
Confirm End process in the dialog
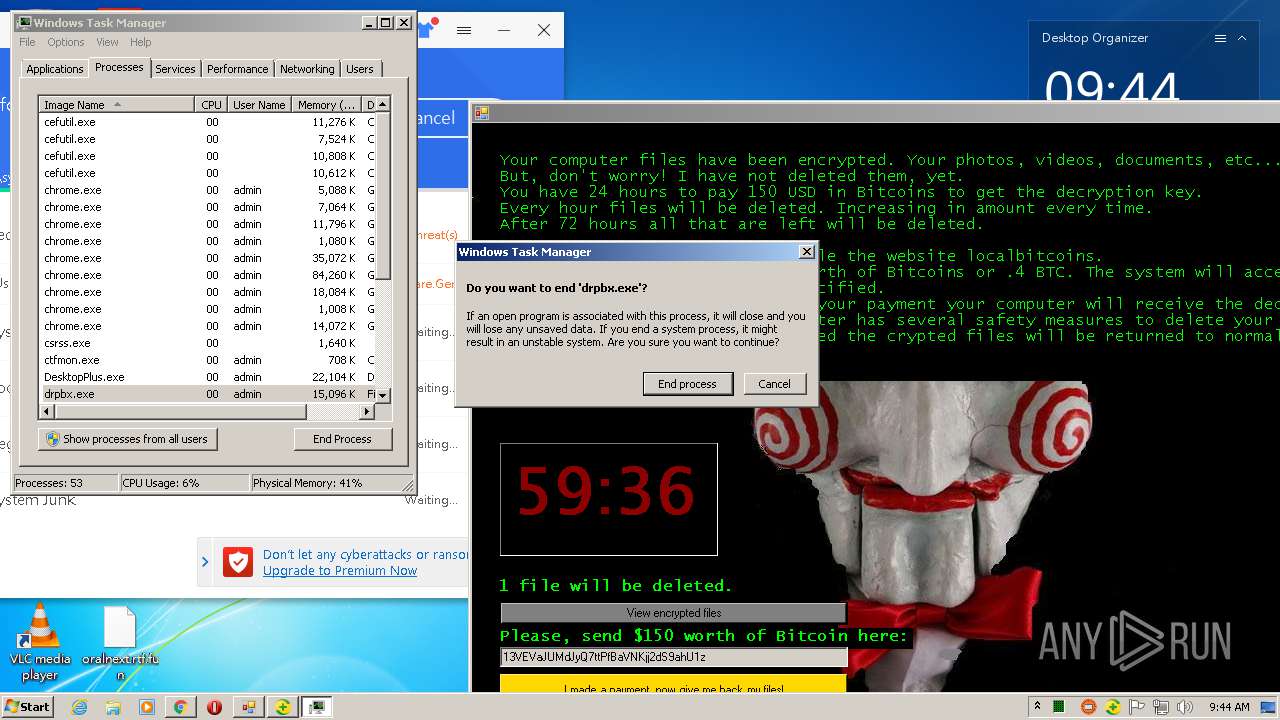click(x=687, y=384)
